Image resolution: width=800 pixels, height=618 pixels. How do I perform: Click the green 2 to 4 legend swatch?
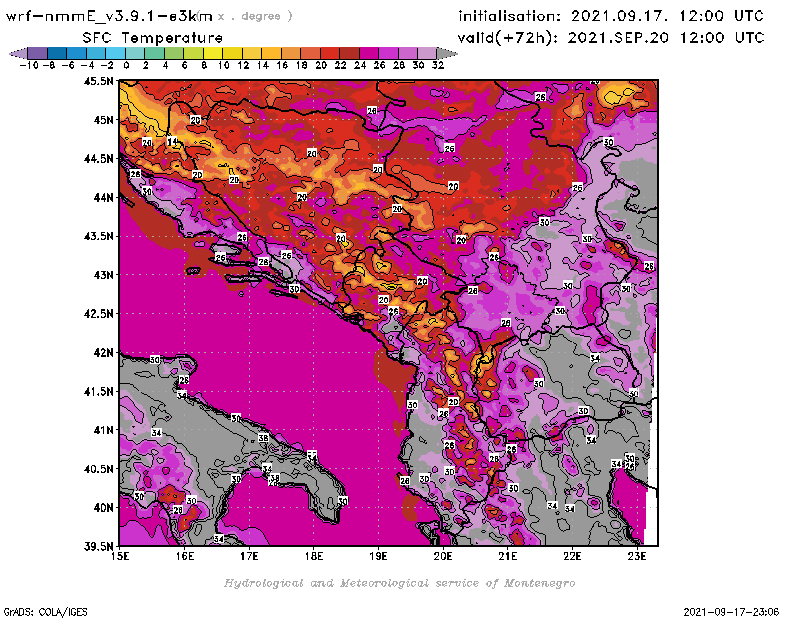tap(155, 54)
